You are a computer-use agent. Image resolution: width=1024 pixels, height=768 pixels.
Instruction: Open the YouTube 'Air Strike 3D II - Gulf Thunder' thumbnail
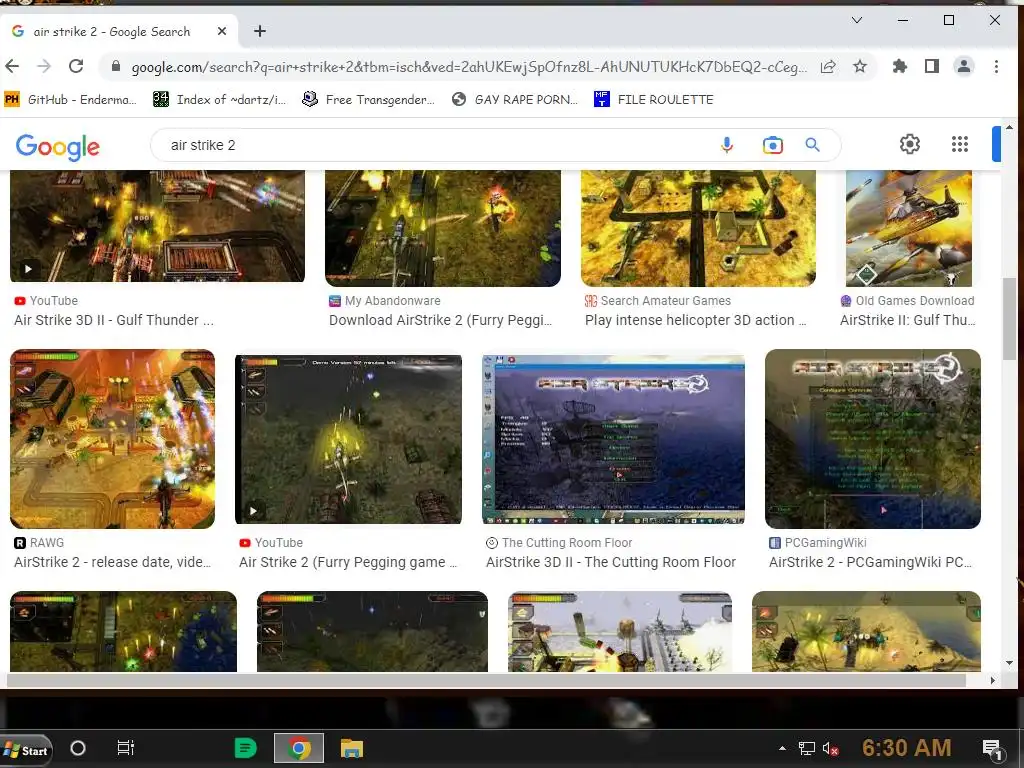[x=157, y=226]
